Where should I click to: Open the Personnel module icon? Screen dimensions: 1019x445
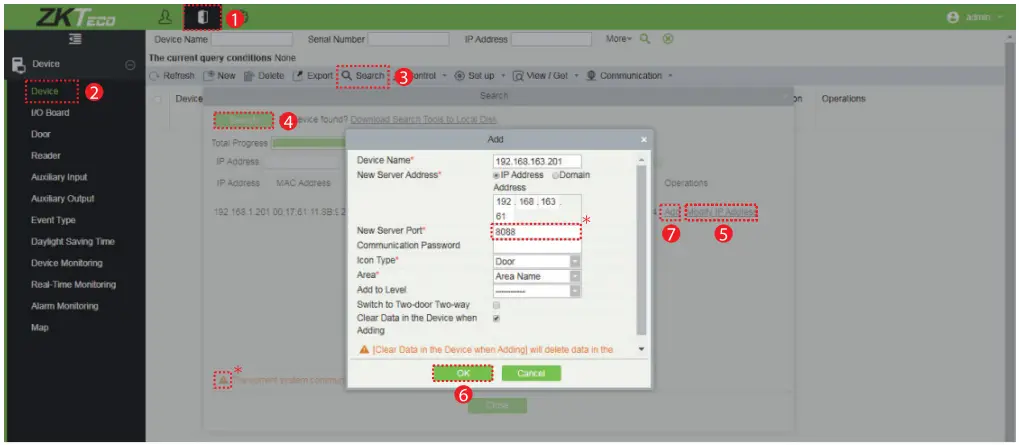[x=165, y=18]
